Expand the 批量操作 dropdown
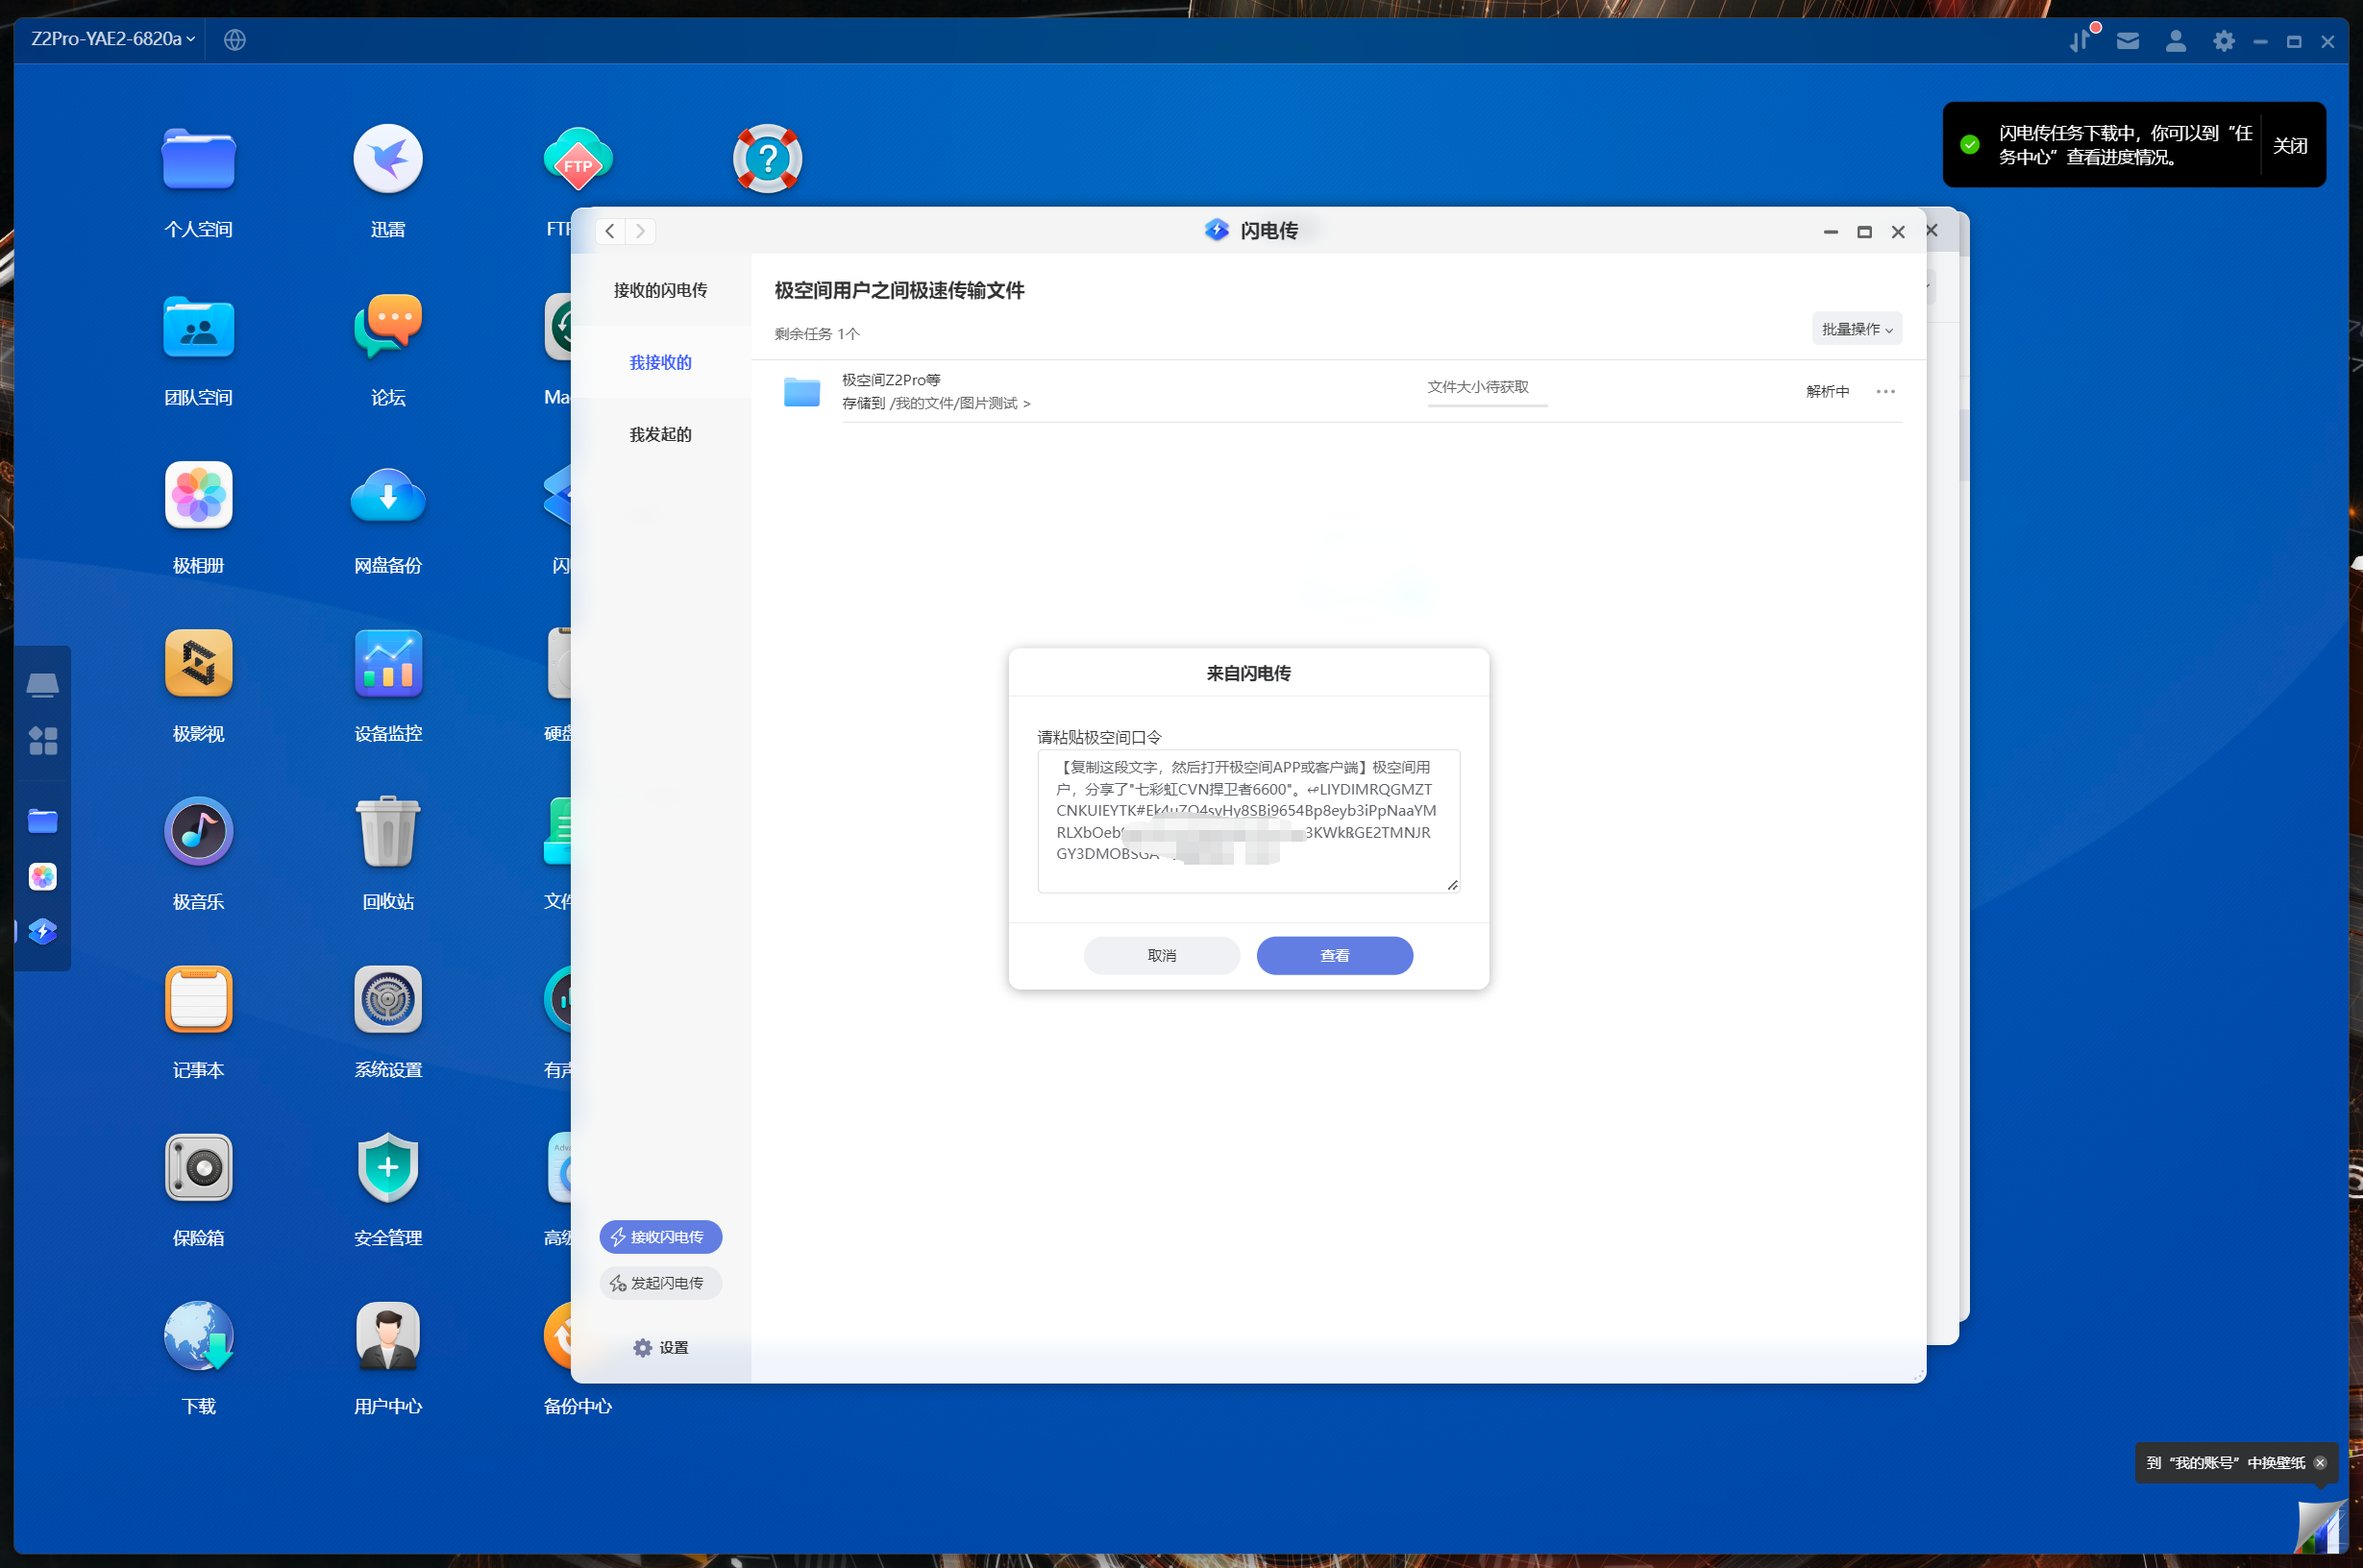Viewport: 2363px width, 1568px height. (1856, 329)
